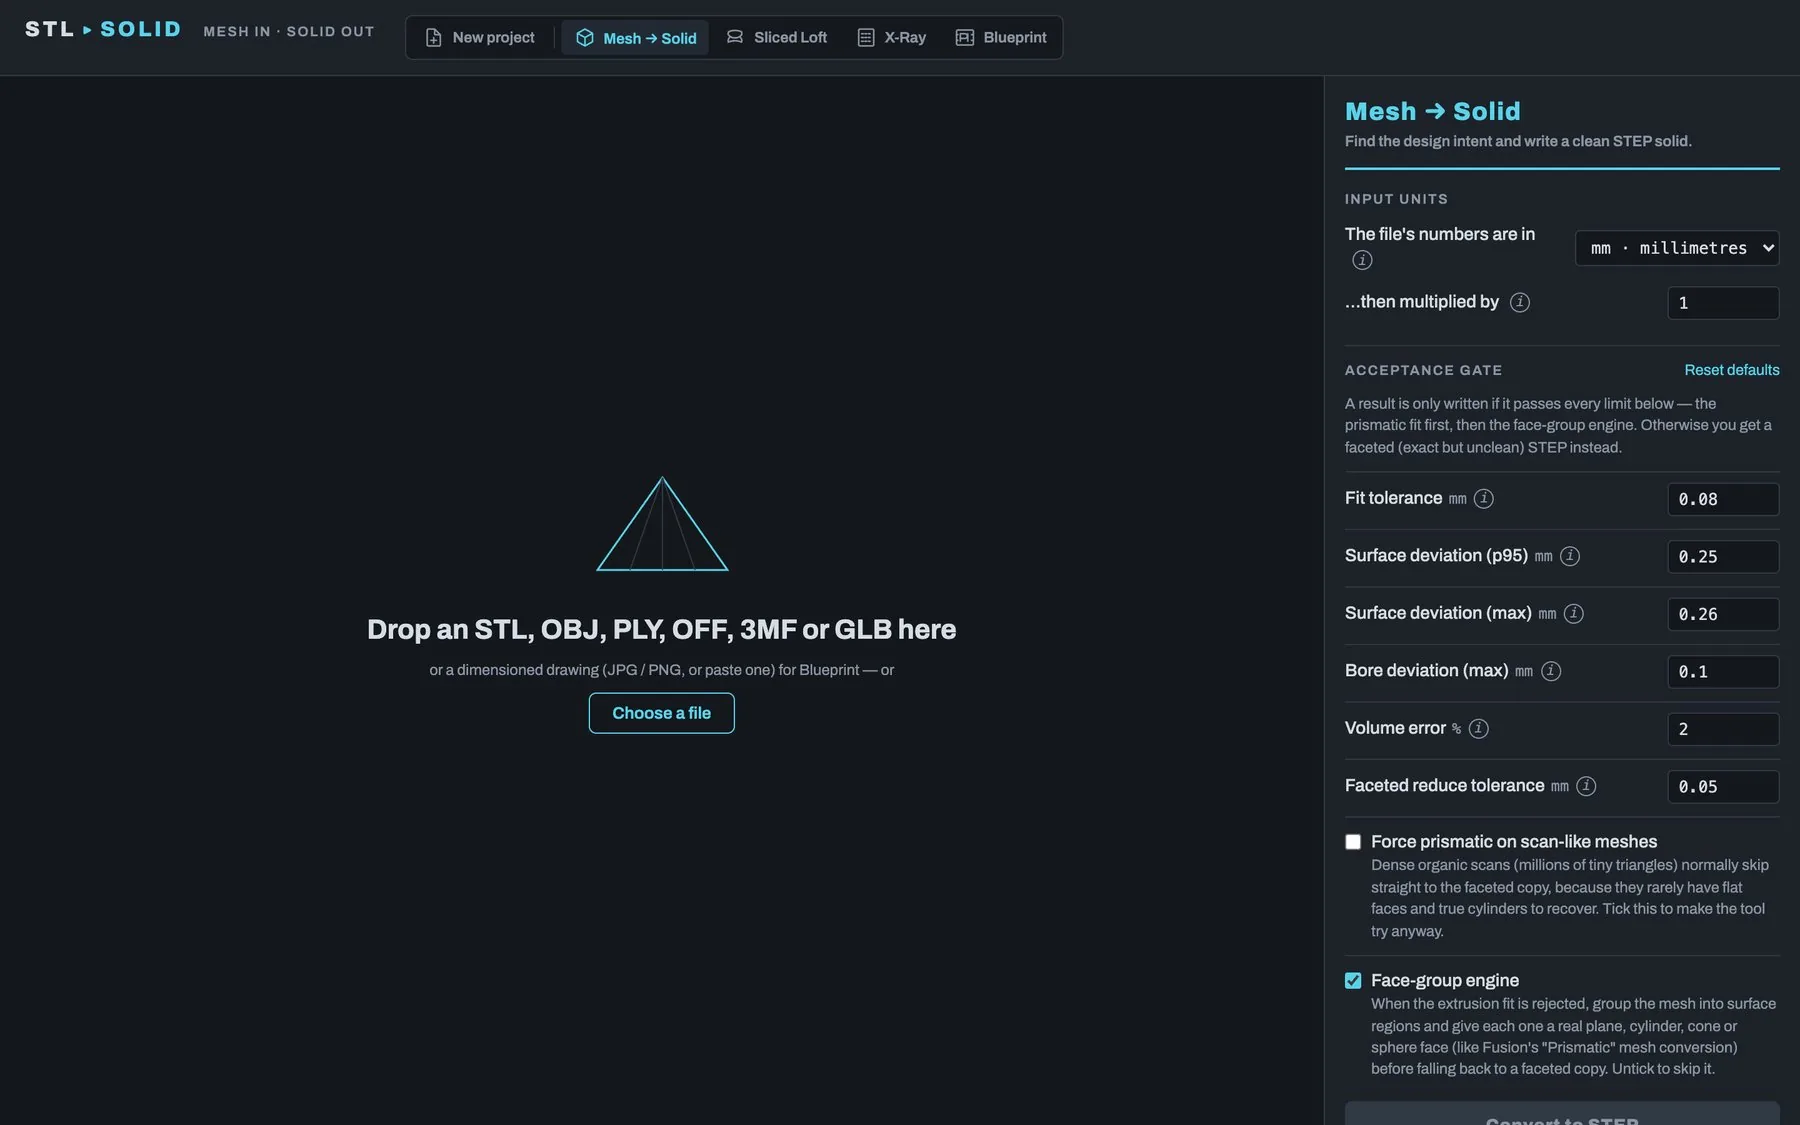Click the triangle mesh drop-zone icon
Viewport: 1800px width, 1125px height.
(662, 524)
